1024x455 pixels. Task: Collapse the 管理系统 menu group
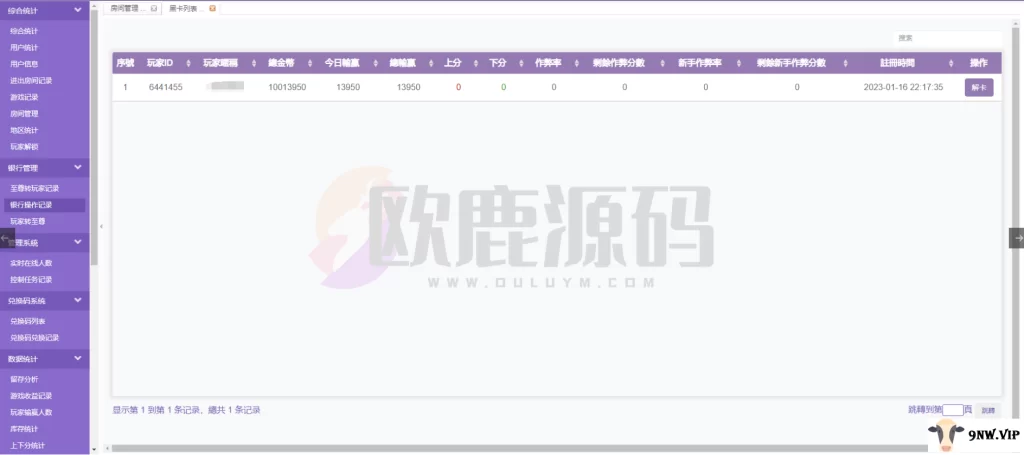click(78, 242)
